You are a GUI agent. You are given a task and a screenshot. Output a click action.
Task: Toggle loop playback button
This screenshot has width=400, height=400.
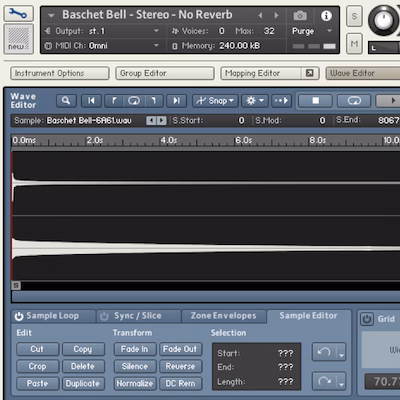click(354, 101)
